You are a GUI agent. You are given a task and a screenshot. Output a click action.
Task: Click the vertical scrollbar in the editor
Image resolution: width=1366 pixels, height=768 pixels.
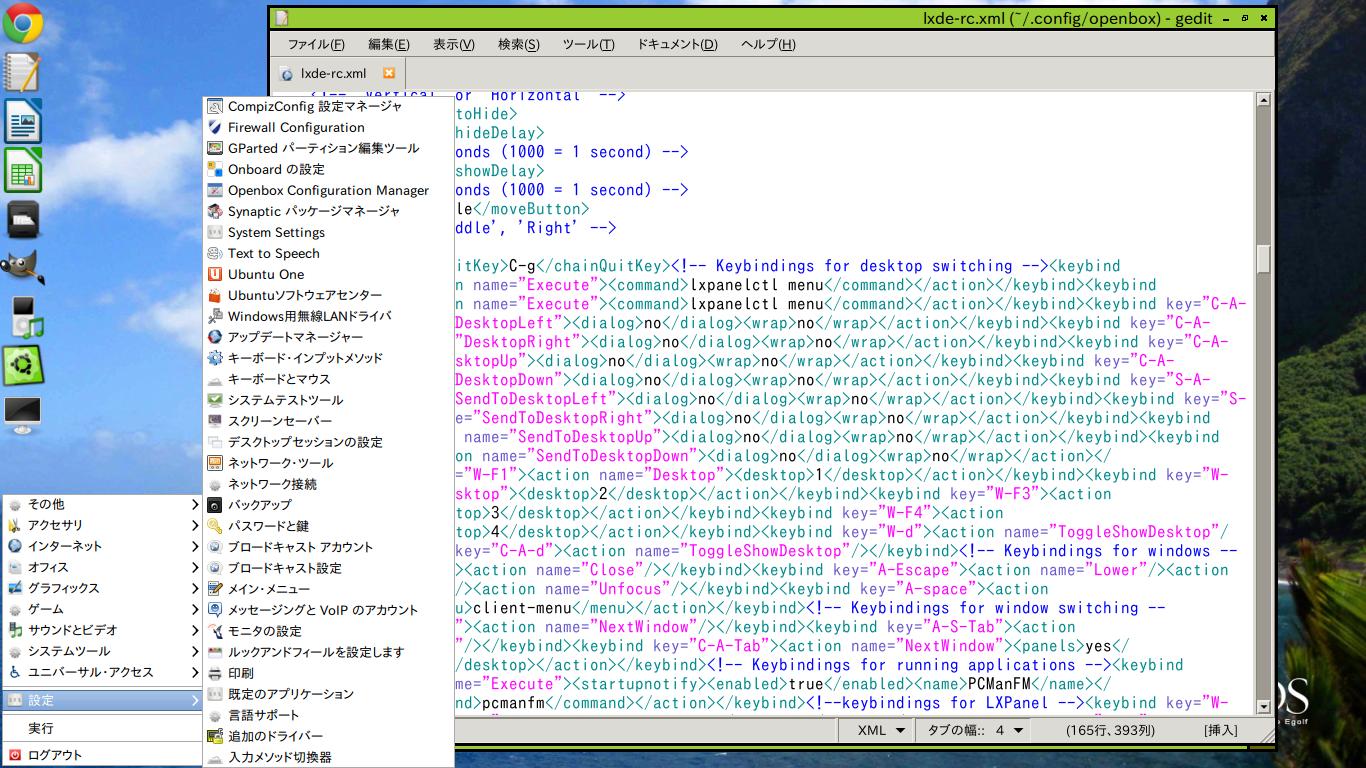[x=1263, y=259]
